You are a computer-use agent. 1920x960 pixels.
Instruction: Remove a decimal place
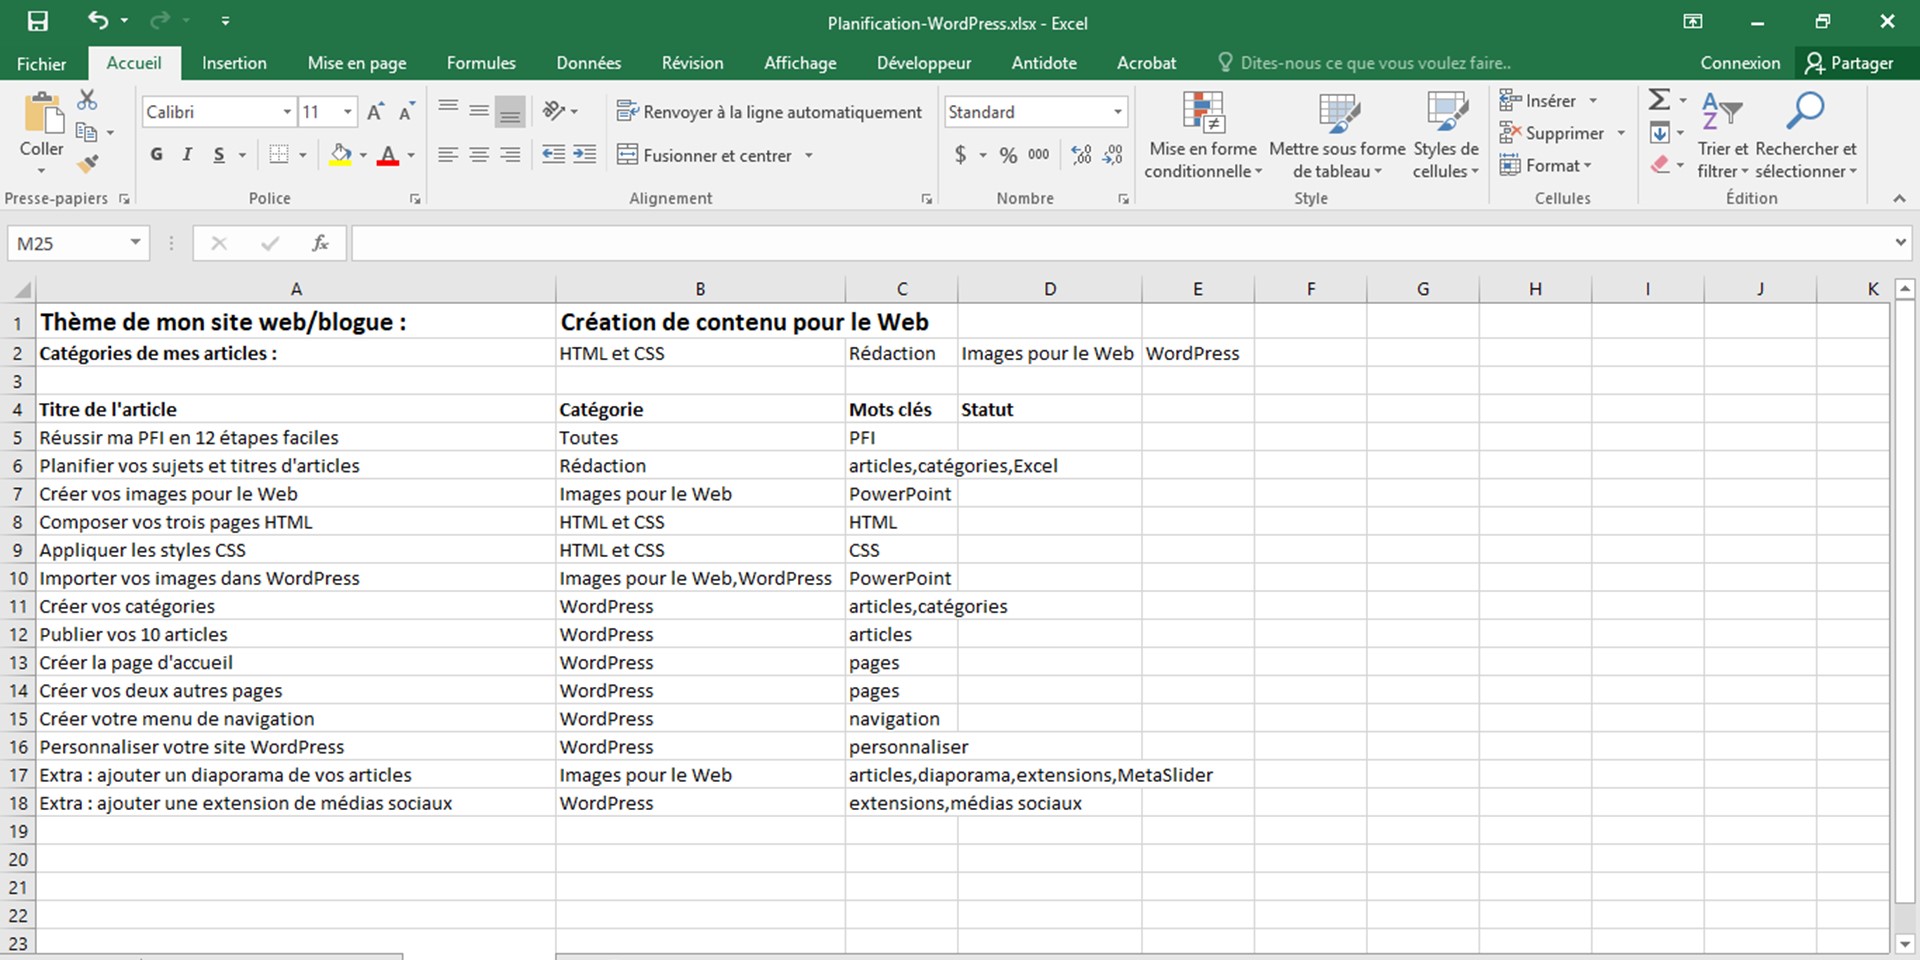(x=1113, y=155)
